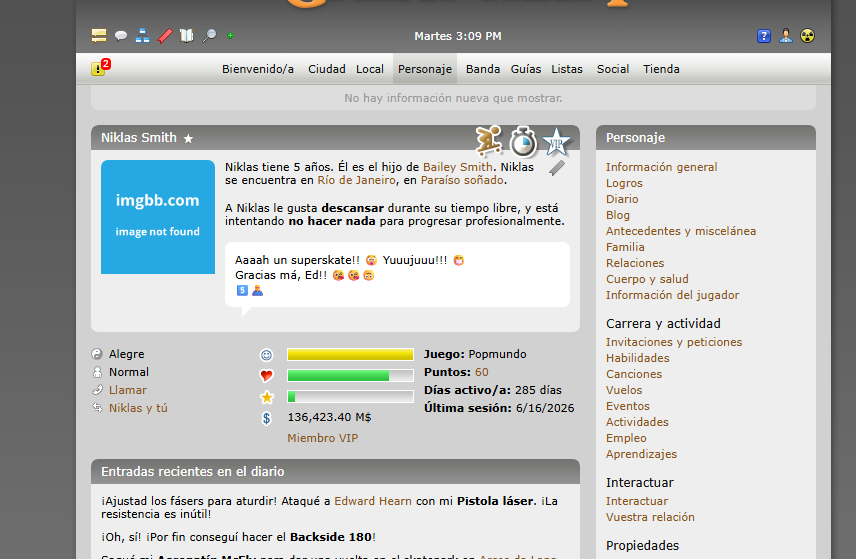Open Eventos in the sidebar
Image resolution: width=856 pixels, height=559 pixels.
pos(627,406)
